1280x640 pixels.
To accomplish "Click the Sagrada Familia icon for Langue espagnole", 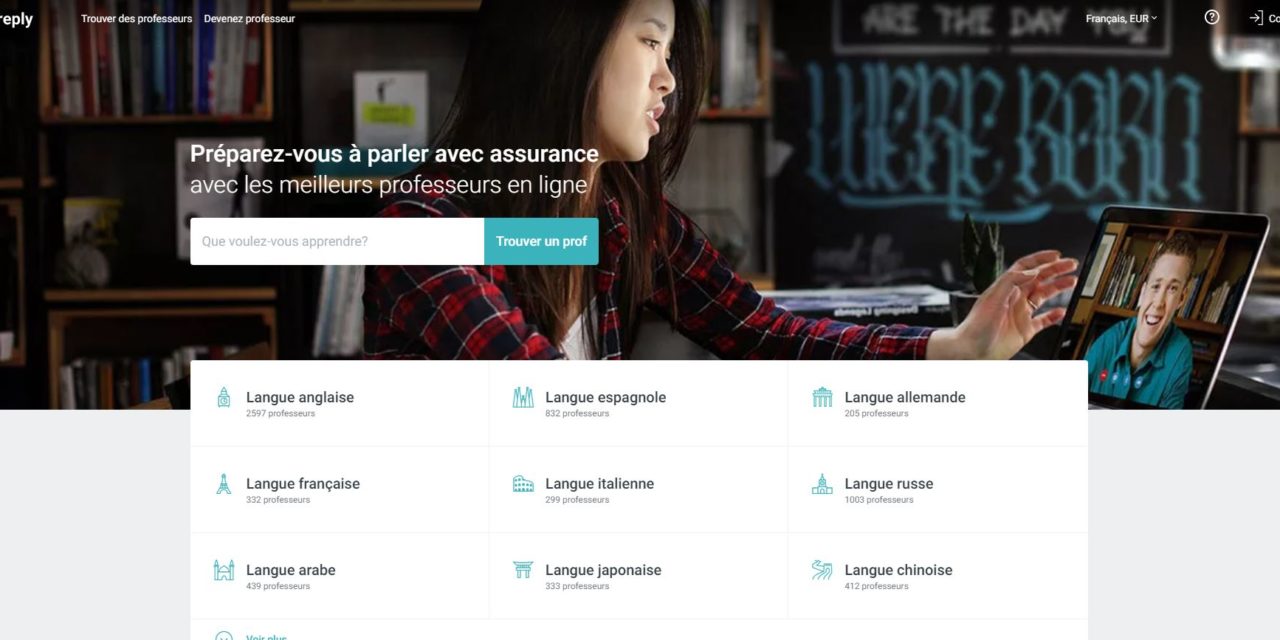I will pos(523,397).
